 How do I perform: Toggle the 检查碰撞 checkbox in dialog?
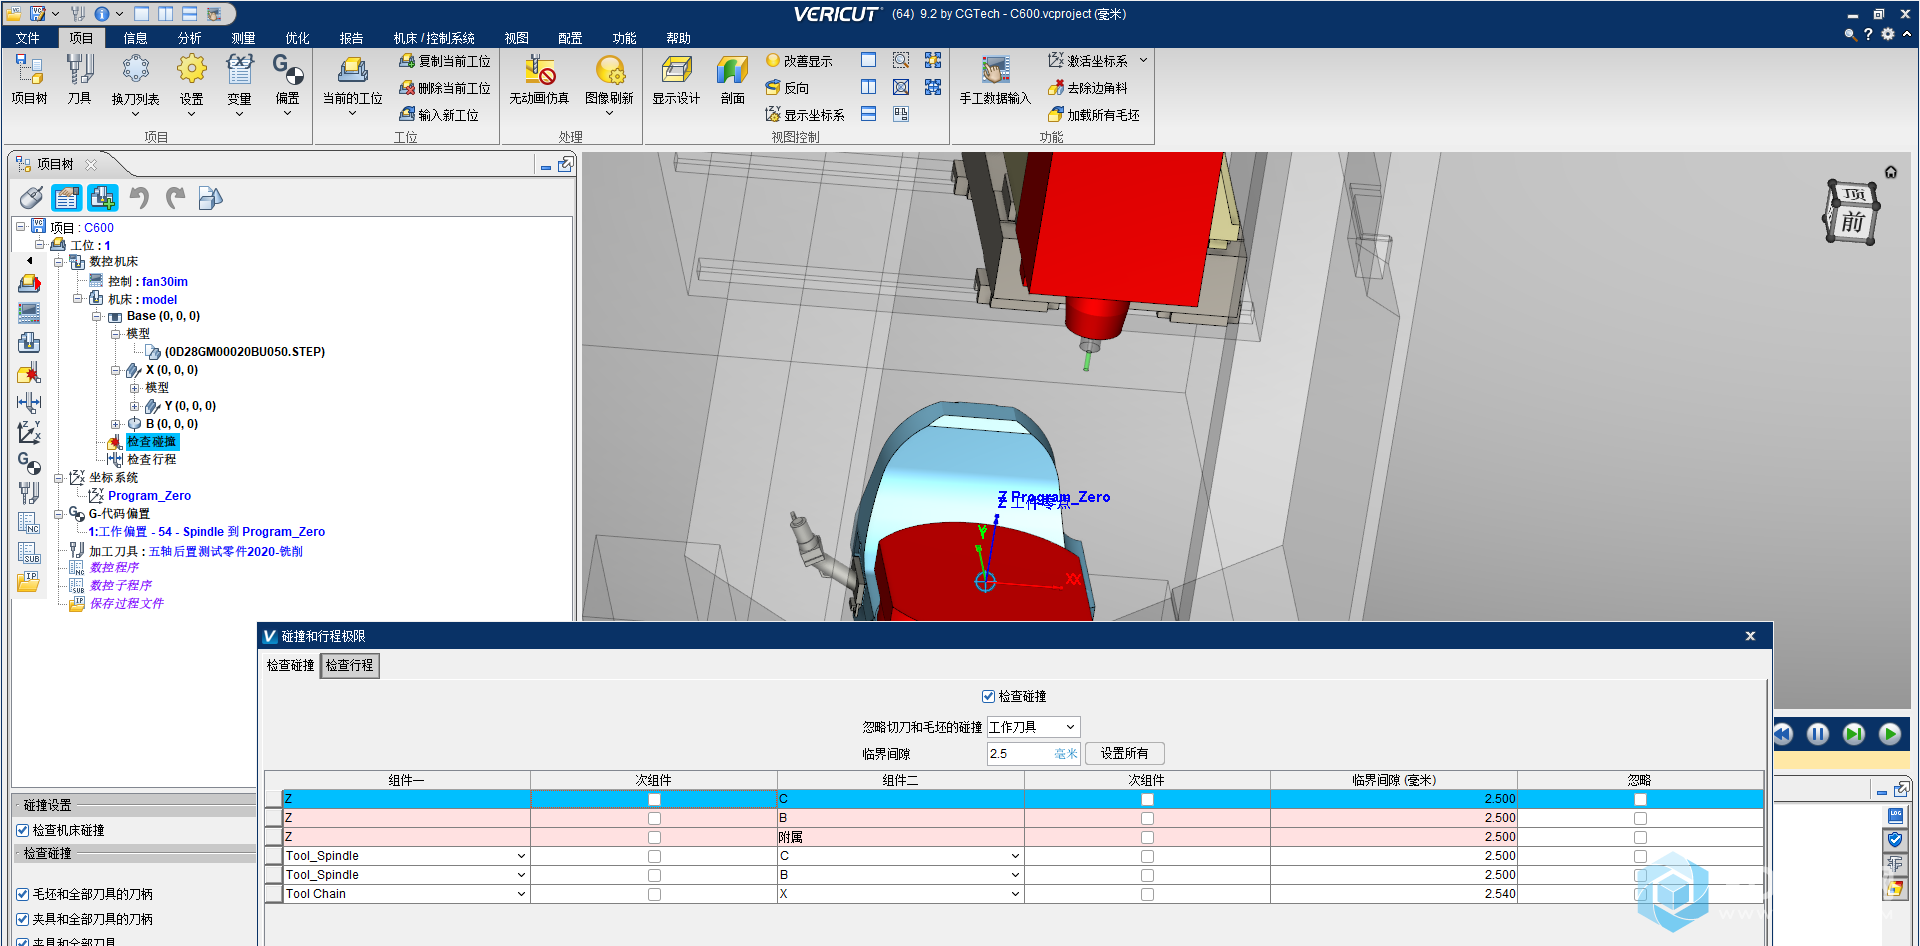(988, 696)
